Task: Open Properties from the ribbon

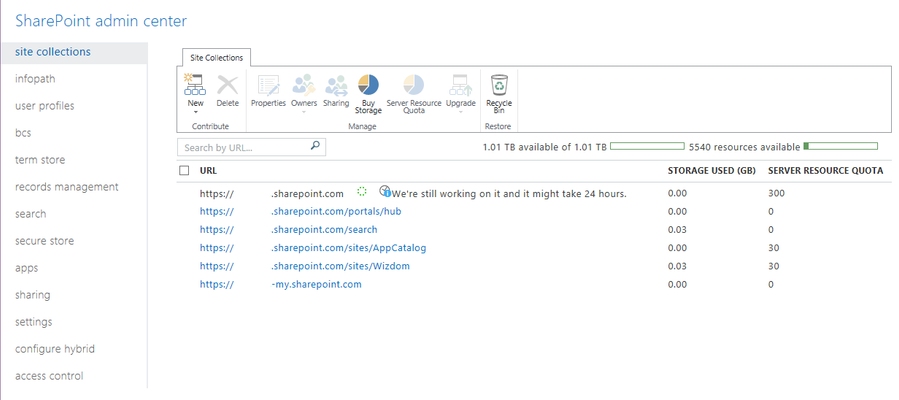Action: [x=268, y=91]
